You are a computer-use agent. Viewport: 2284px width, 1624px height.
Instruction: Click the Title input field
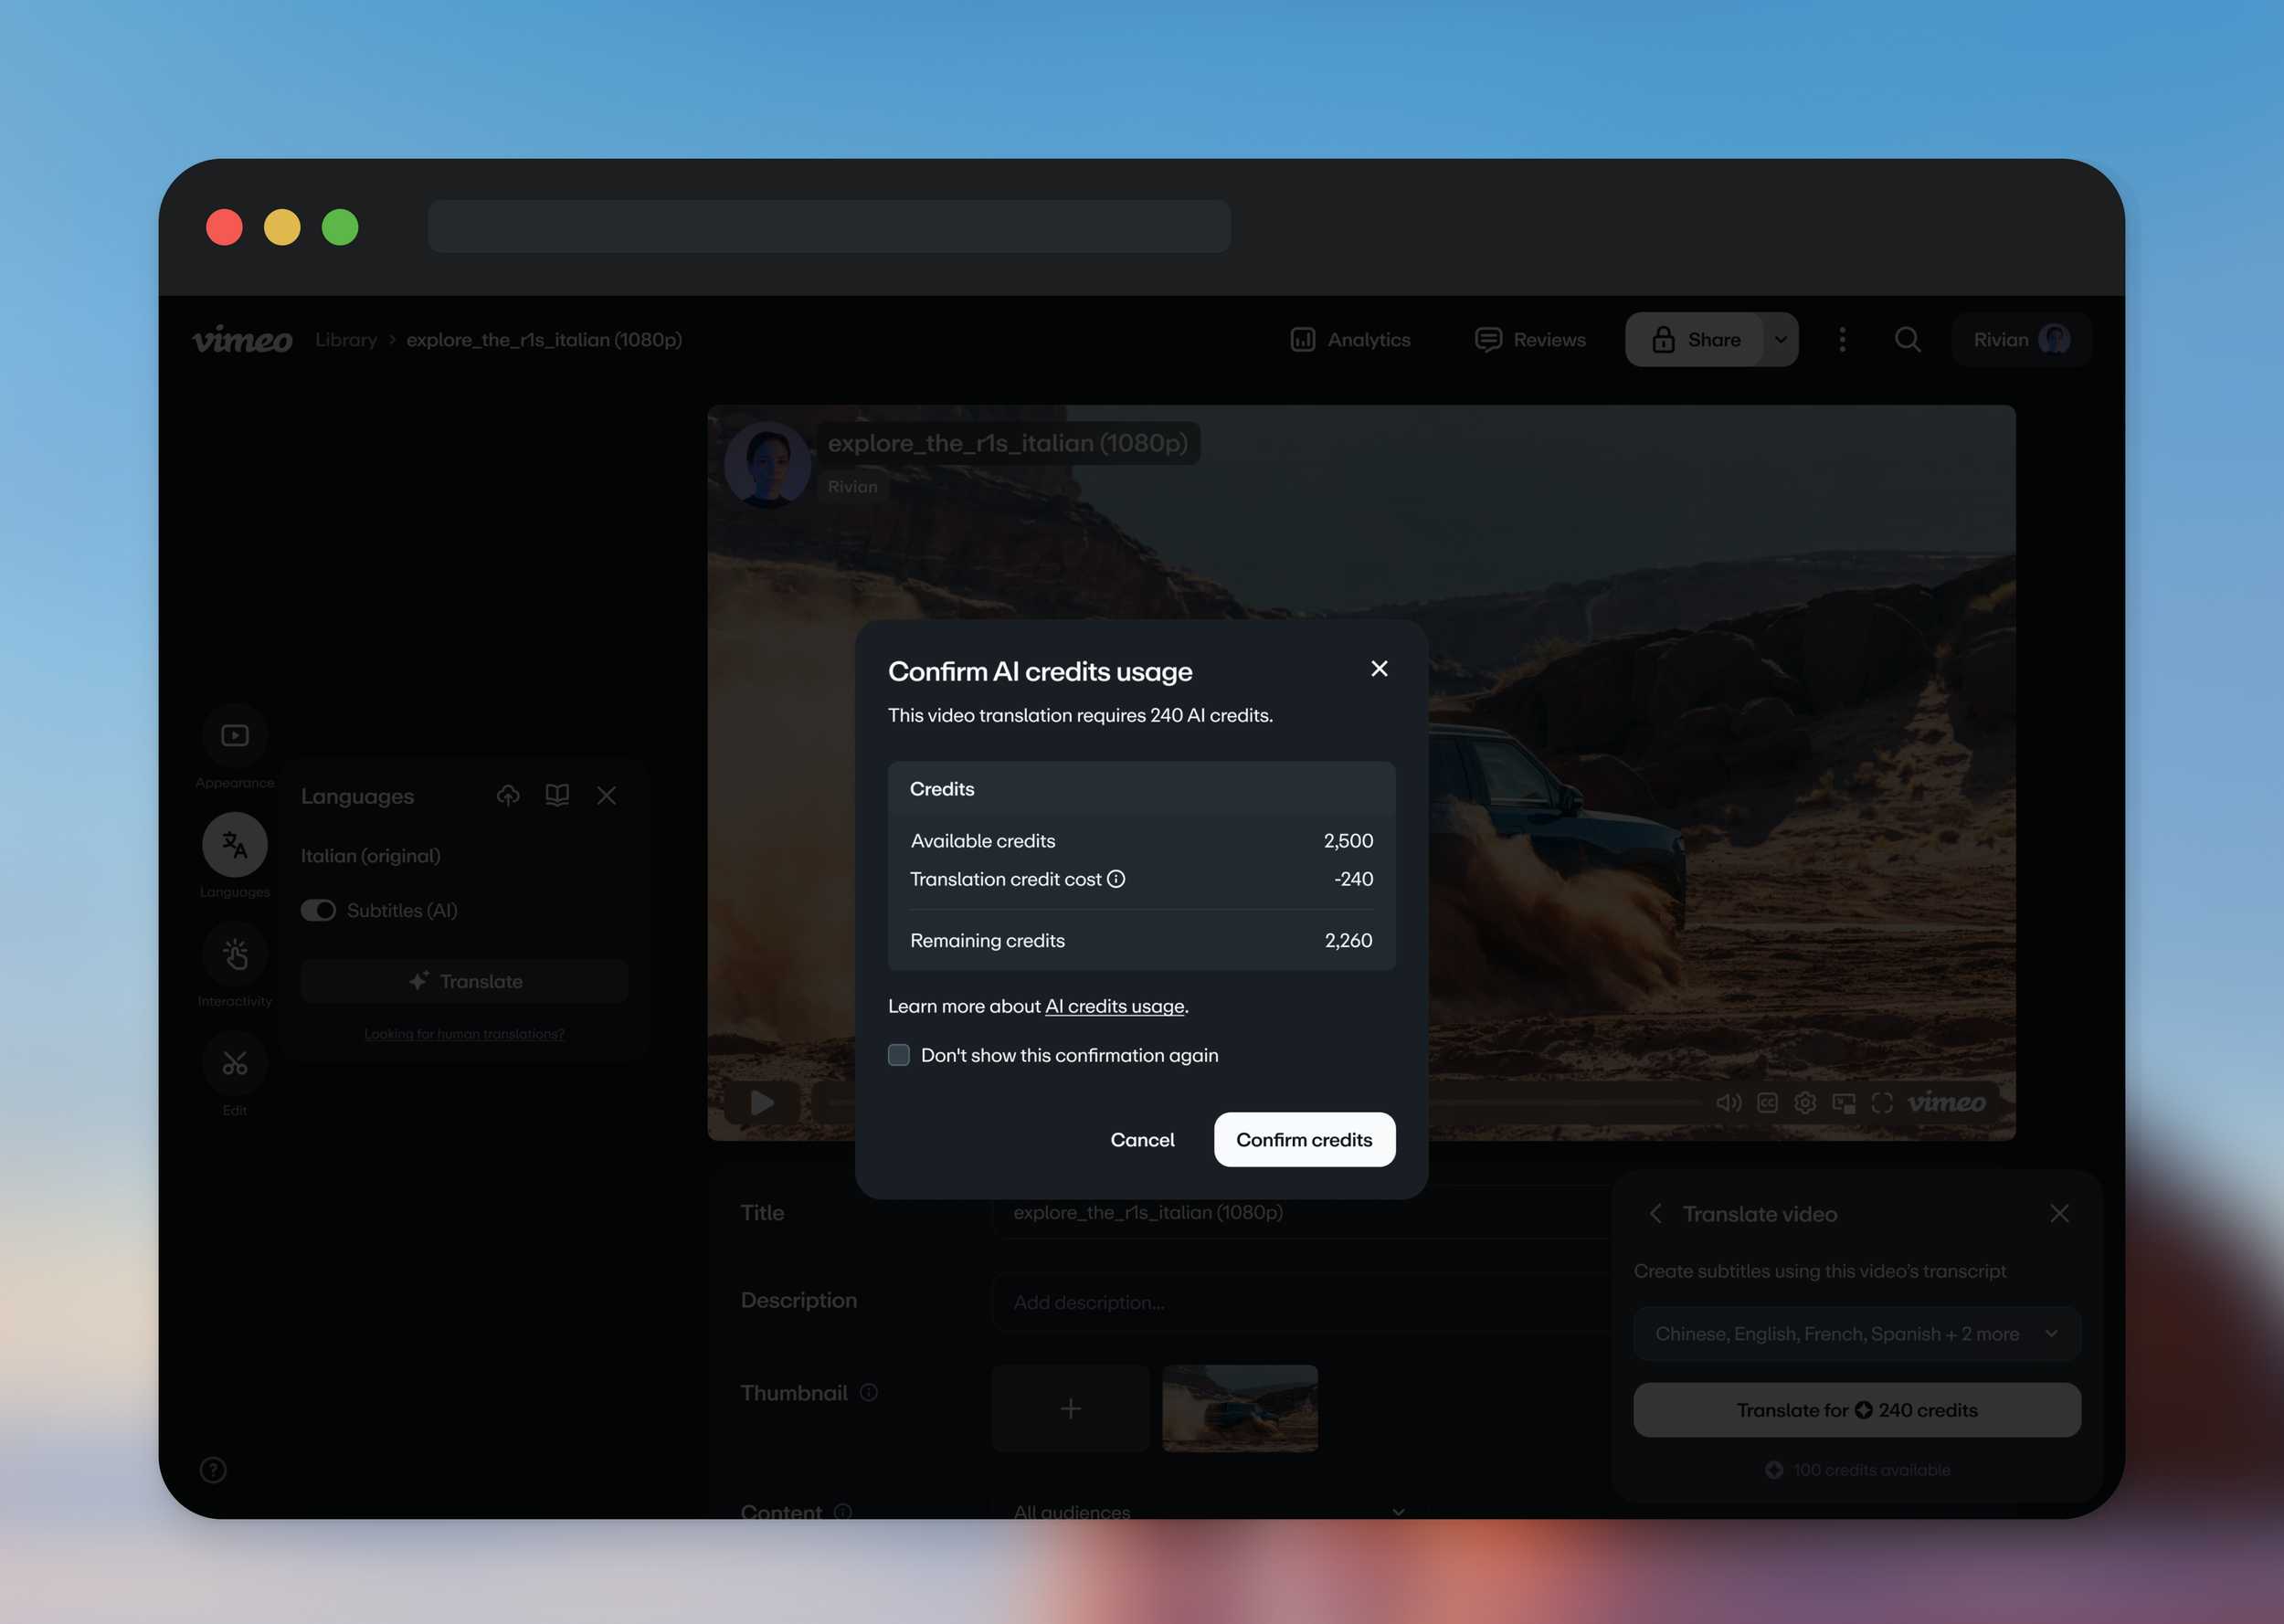[x=1300, y=1212]
